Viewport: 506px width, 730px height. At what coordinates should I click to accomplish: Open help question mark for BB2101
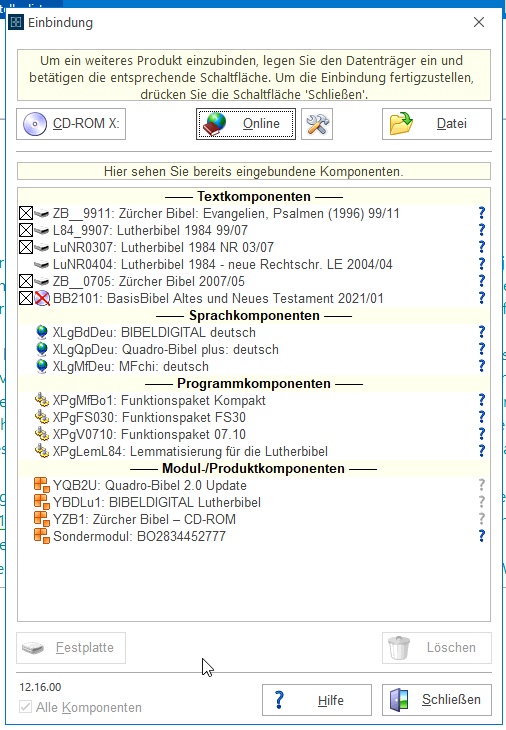coord(482,297)
